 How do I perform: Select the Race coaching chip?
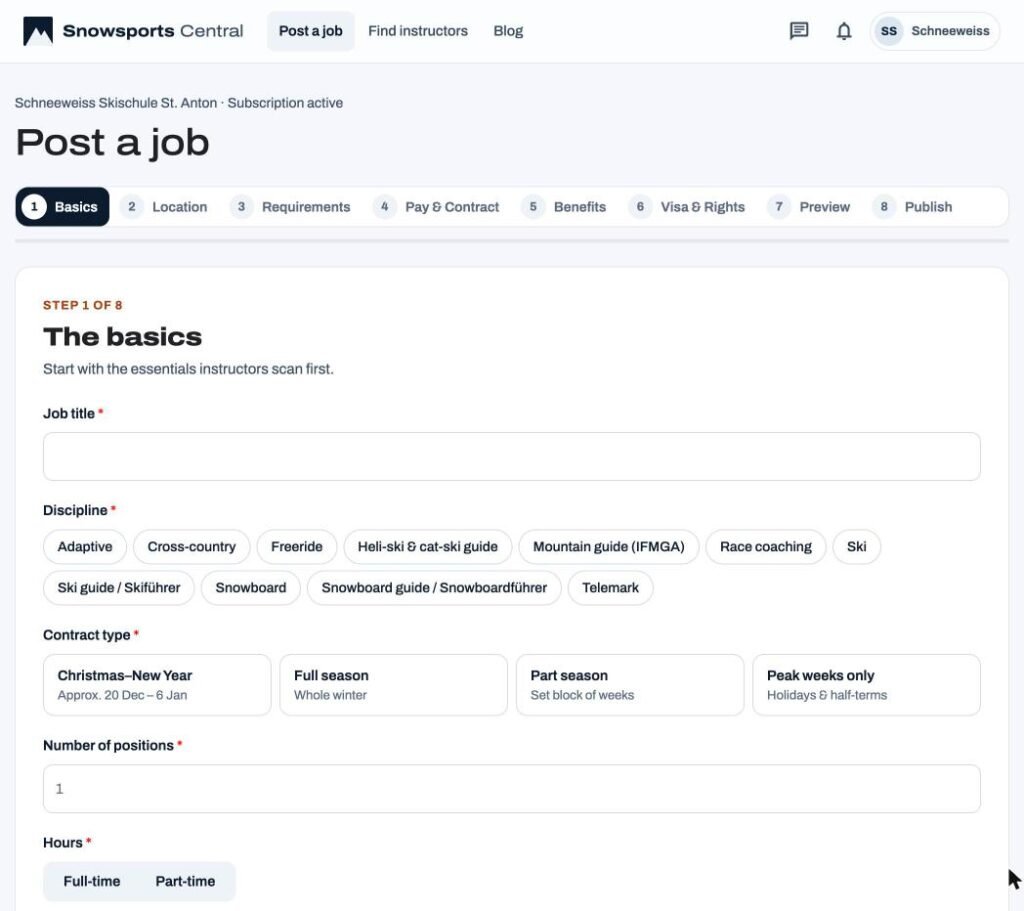(765, 547)
